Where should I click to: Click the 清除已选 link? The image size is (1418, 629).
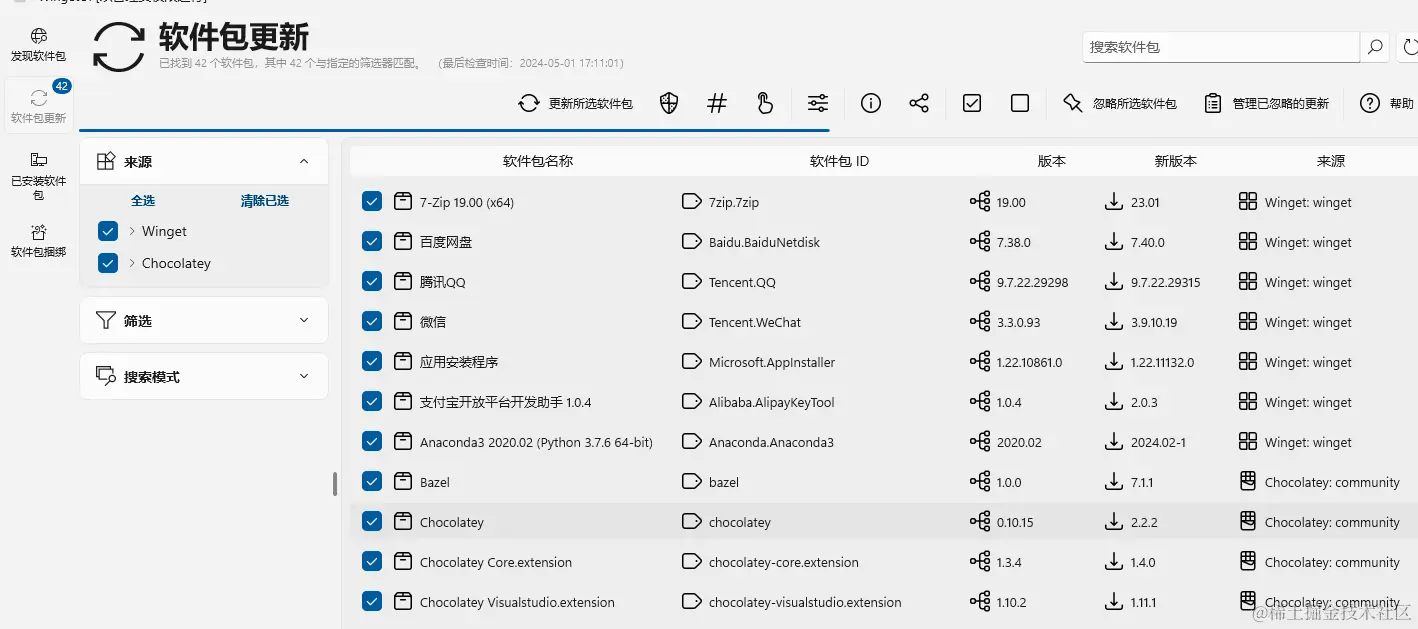264,201
